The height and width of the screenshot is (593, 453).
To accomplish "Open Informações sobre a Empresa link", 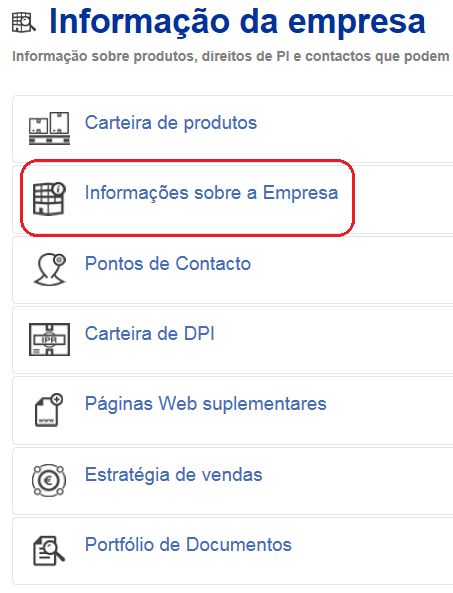I will point(211,192).
